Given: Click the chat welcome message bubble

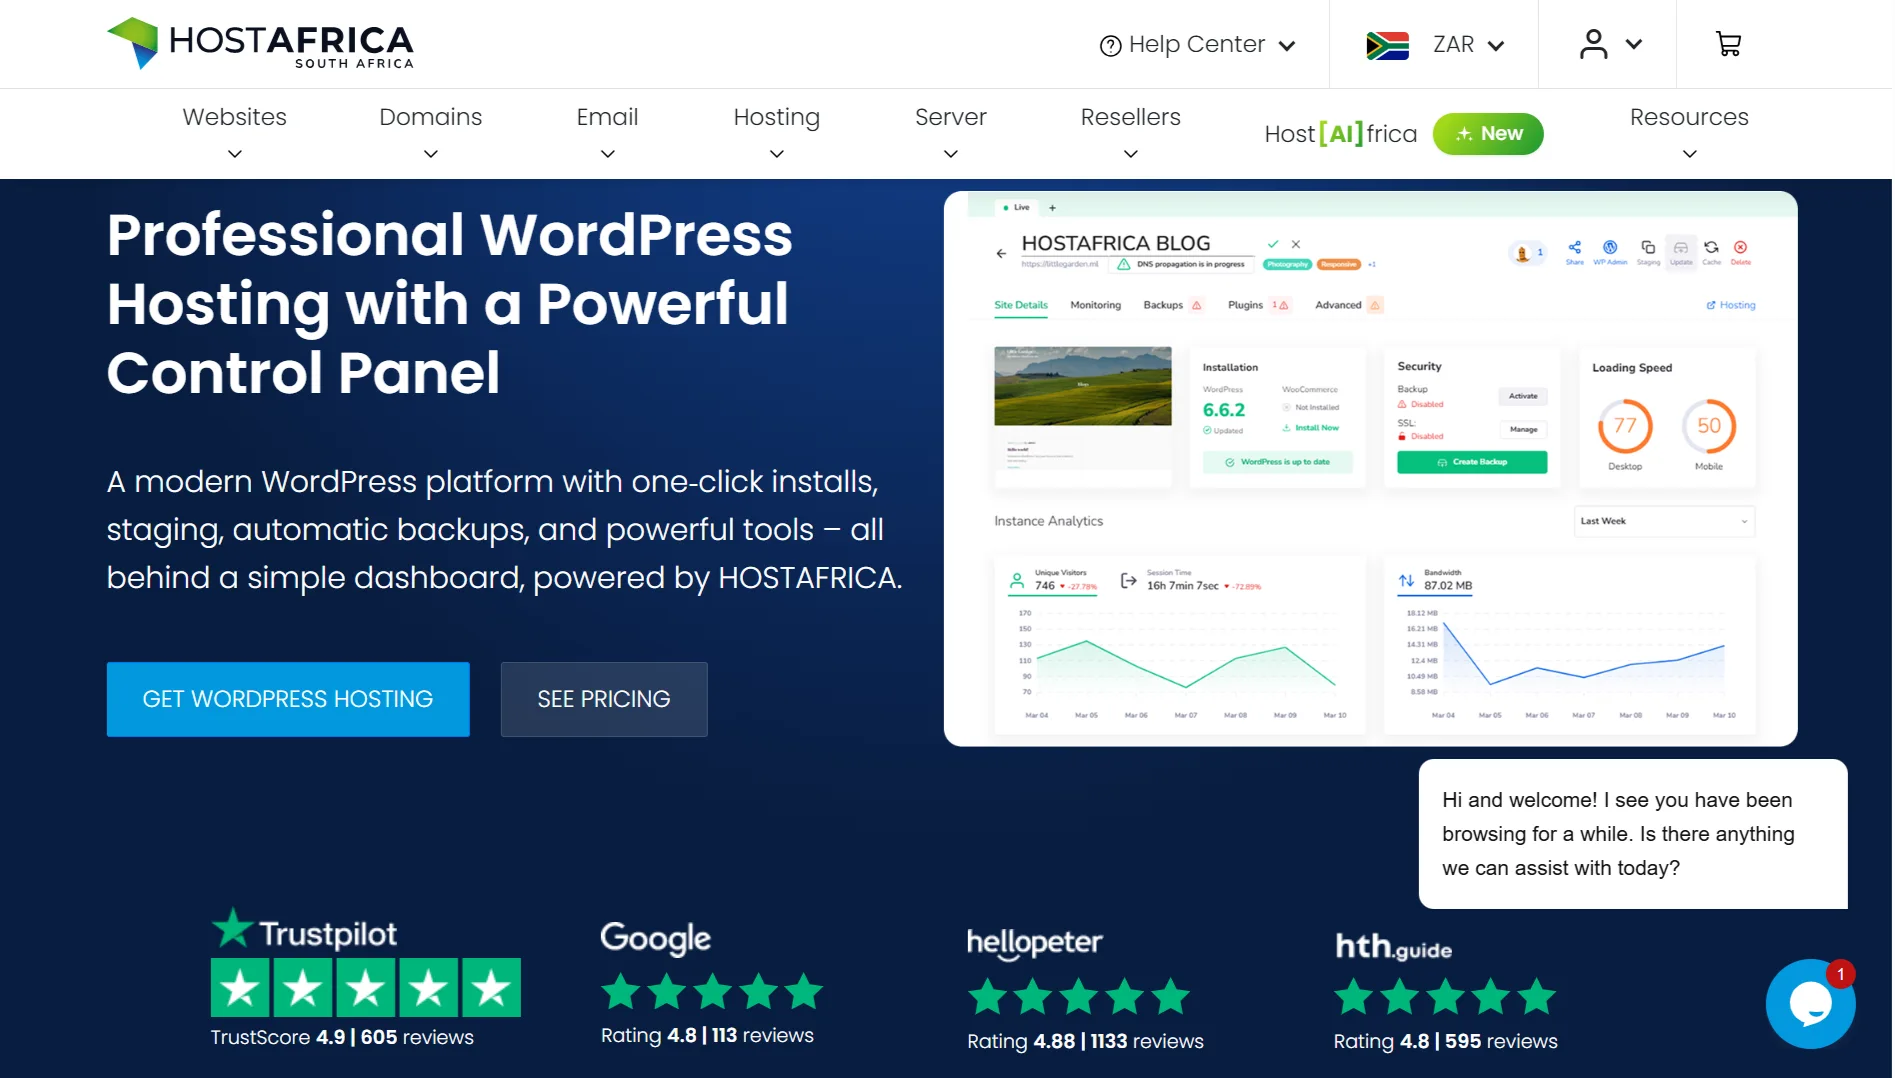Looking at the screenshot, I should coord(1633,834).
